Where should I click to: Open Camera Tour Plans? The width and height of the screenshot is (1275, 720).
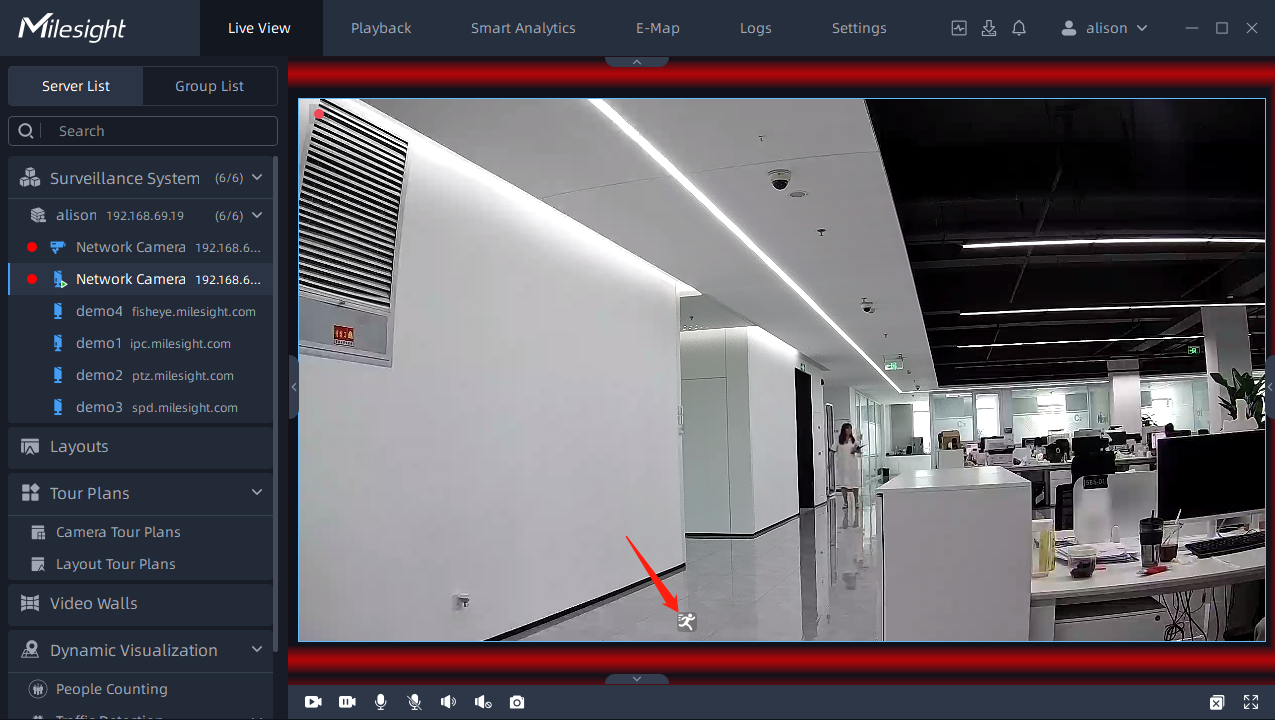[118, 532]
